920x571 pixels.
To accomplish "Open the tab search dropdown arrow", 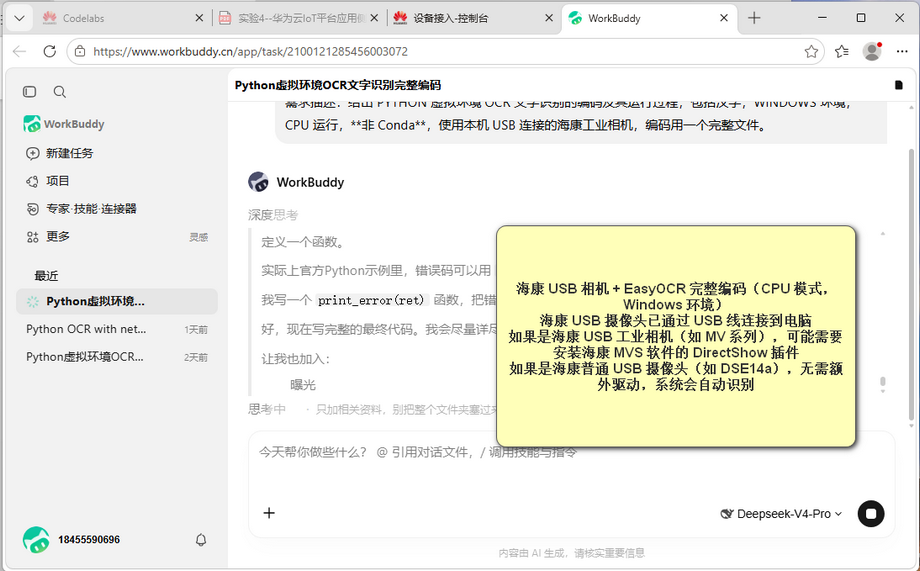I will click(19, 18).
